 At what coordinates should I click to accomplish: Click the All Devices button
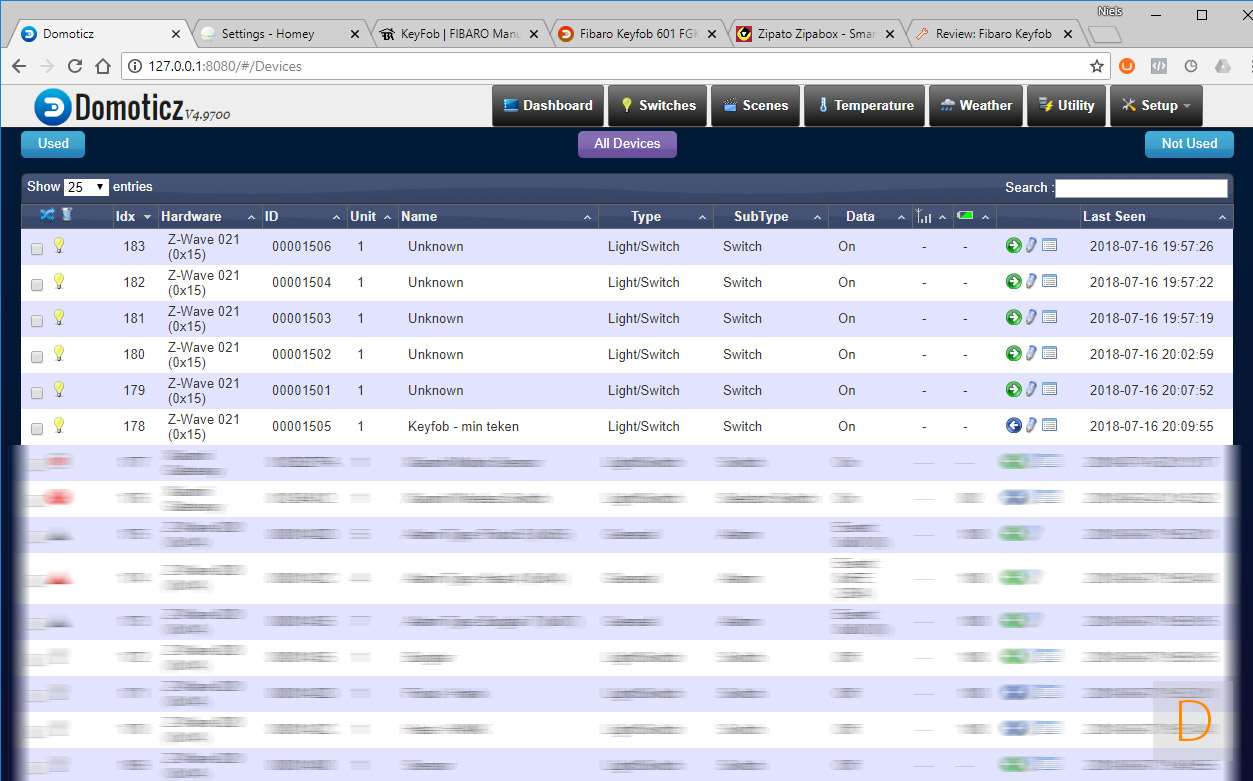coord(627,144)
